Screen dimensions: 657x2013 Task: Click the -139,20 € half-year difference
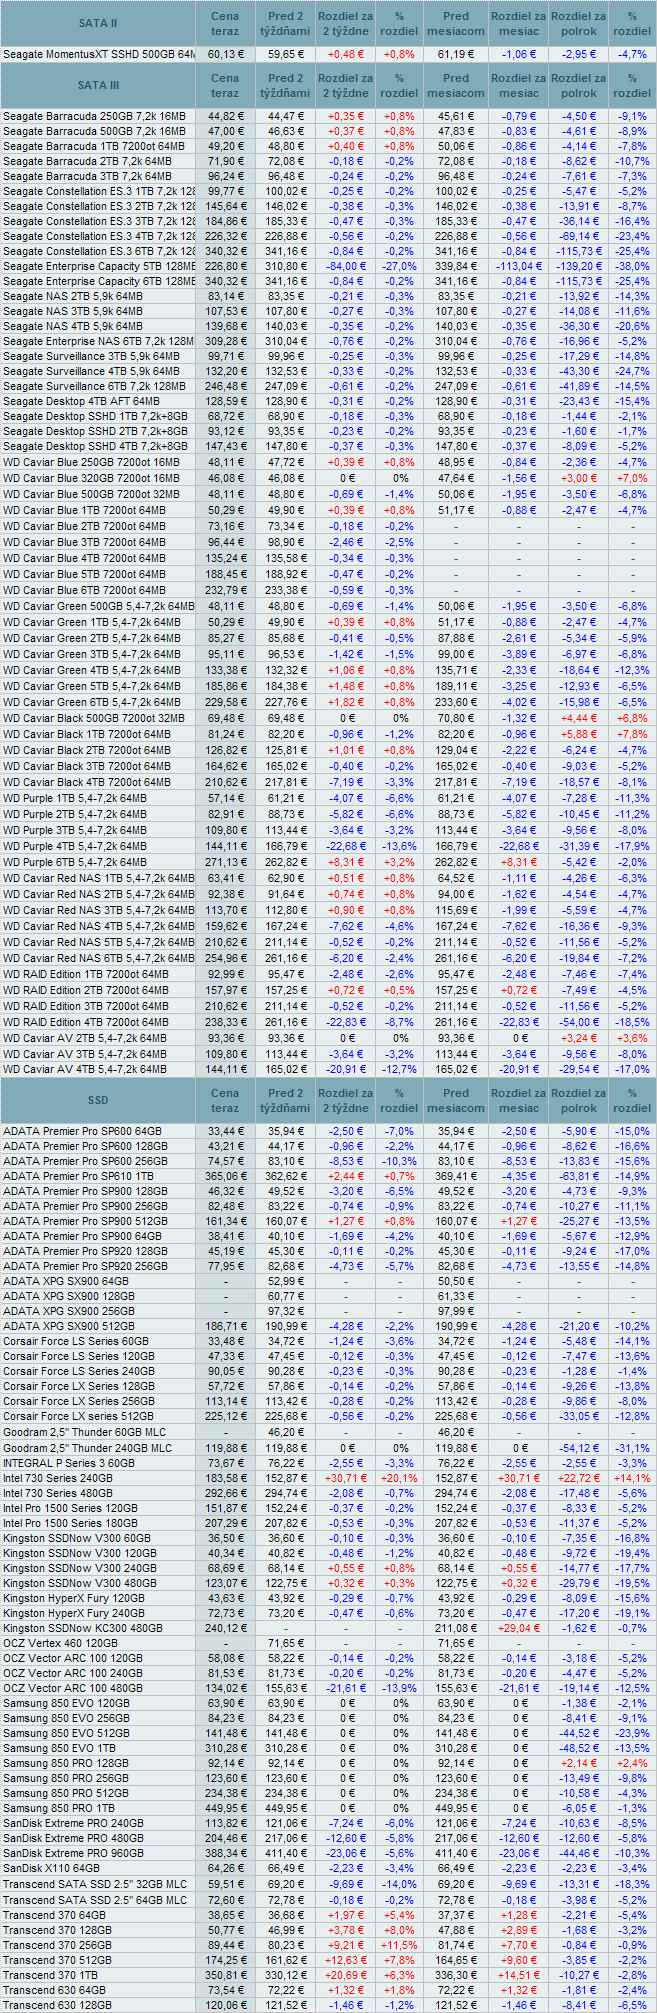578,266
